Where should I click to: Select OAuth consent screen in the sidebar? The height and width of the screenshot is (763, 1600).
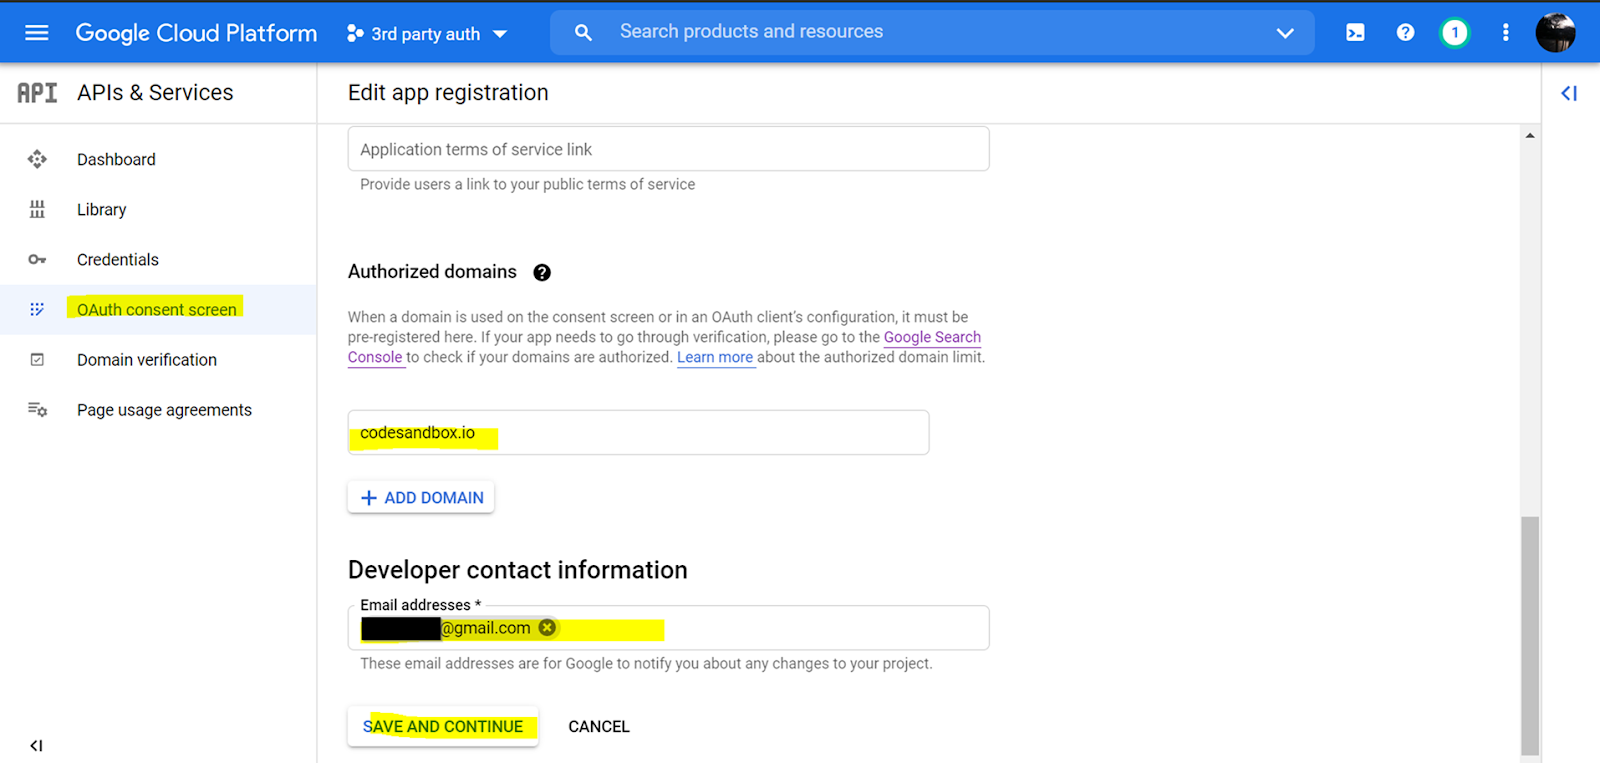click(158, 309)
